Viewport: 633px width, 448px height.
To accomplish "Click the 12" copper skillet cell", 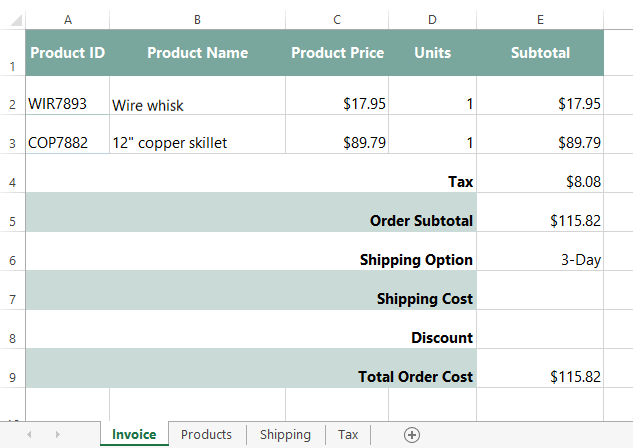I will tap(197, 142).
